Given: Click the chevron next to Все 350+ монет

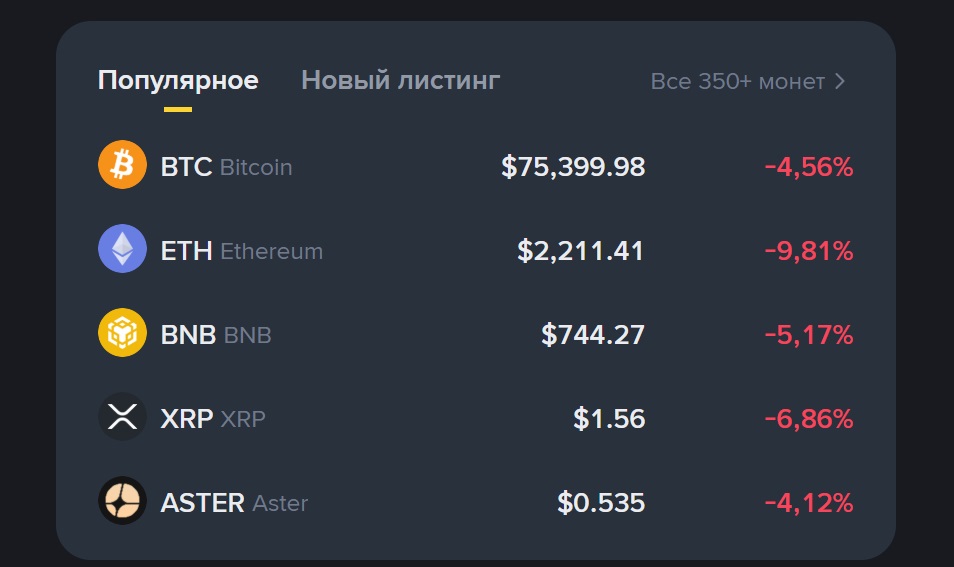Looking at the screenshot, I should [840, 81].
